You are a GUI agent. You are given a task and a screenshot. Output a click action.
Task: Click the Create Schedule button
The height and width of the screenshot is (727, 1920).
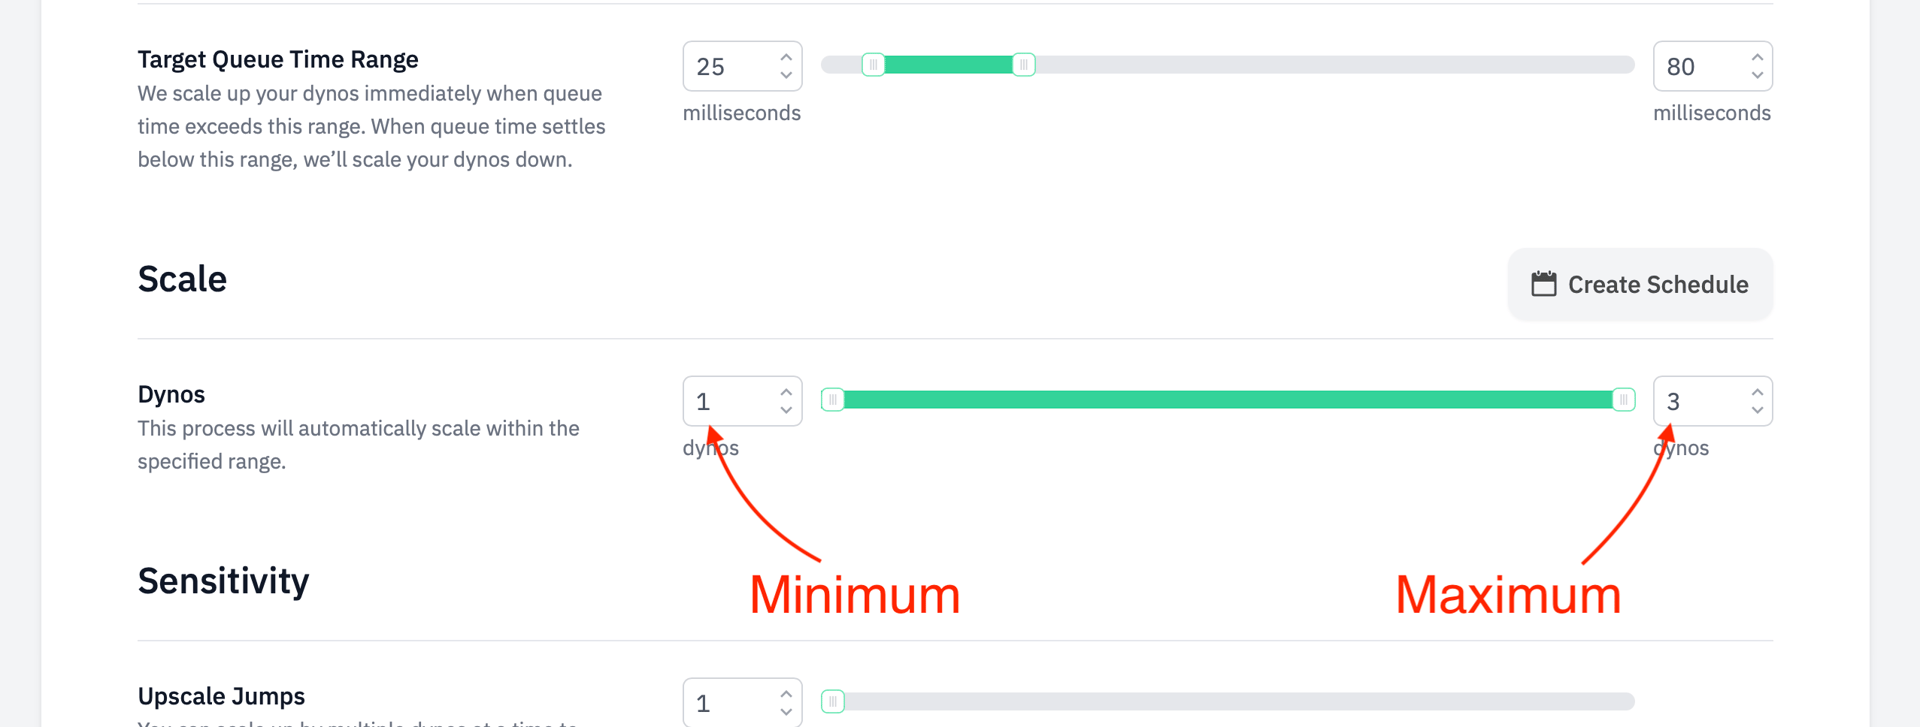tap(1640, 284)
